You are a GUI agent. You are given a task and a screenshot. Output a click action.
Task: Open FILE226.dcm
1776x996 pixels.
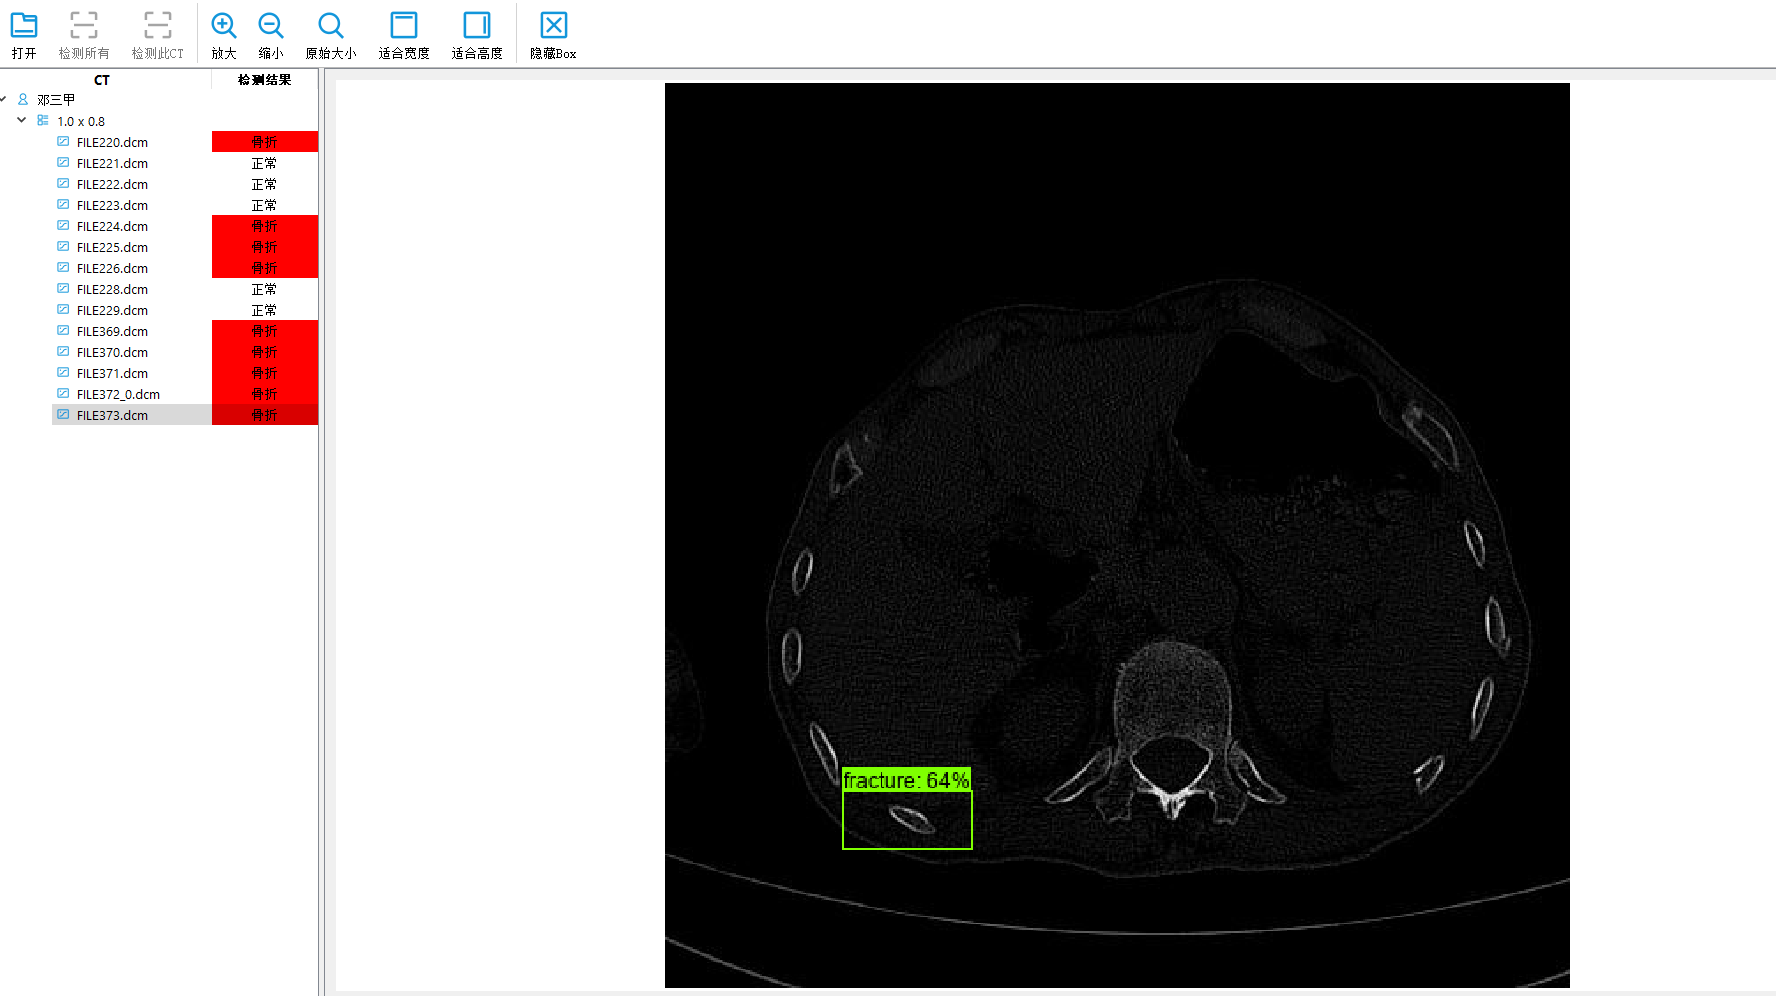pyautogui.click(x=112, y=268)
